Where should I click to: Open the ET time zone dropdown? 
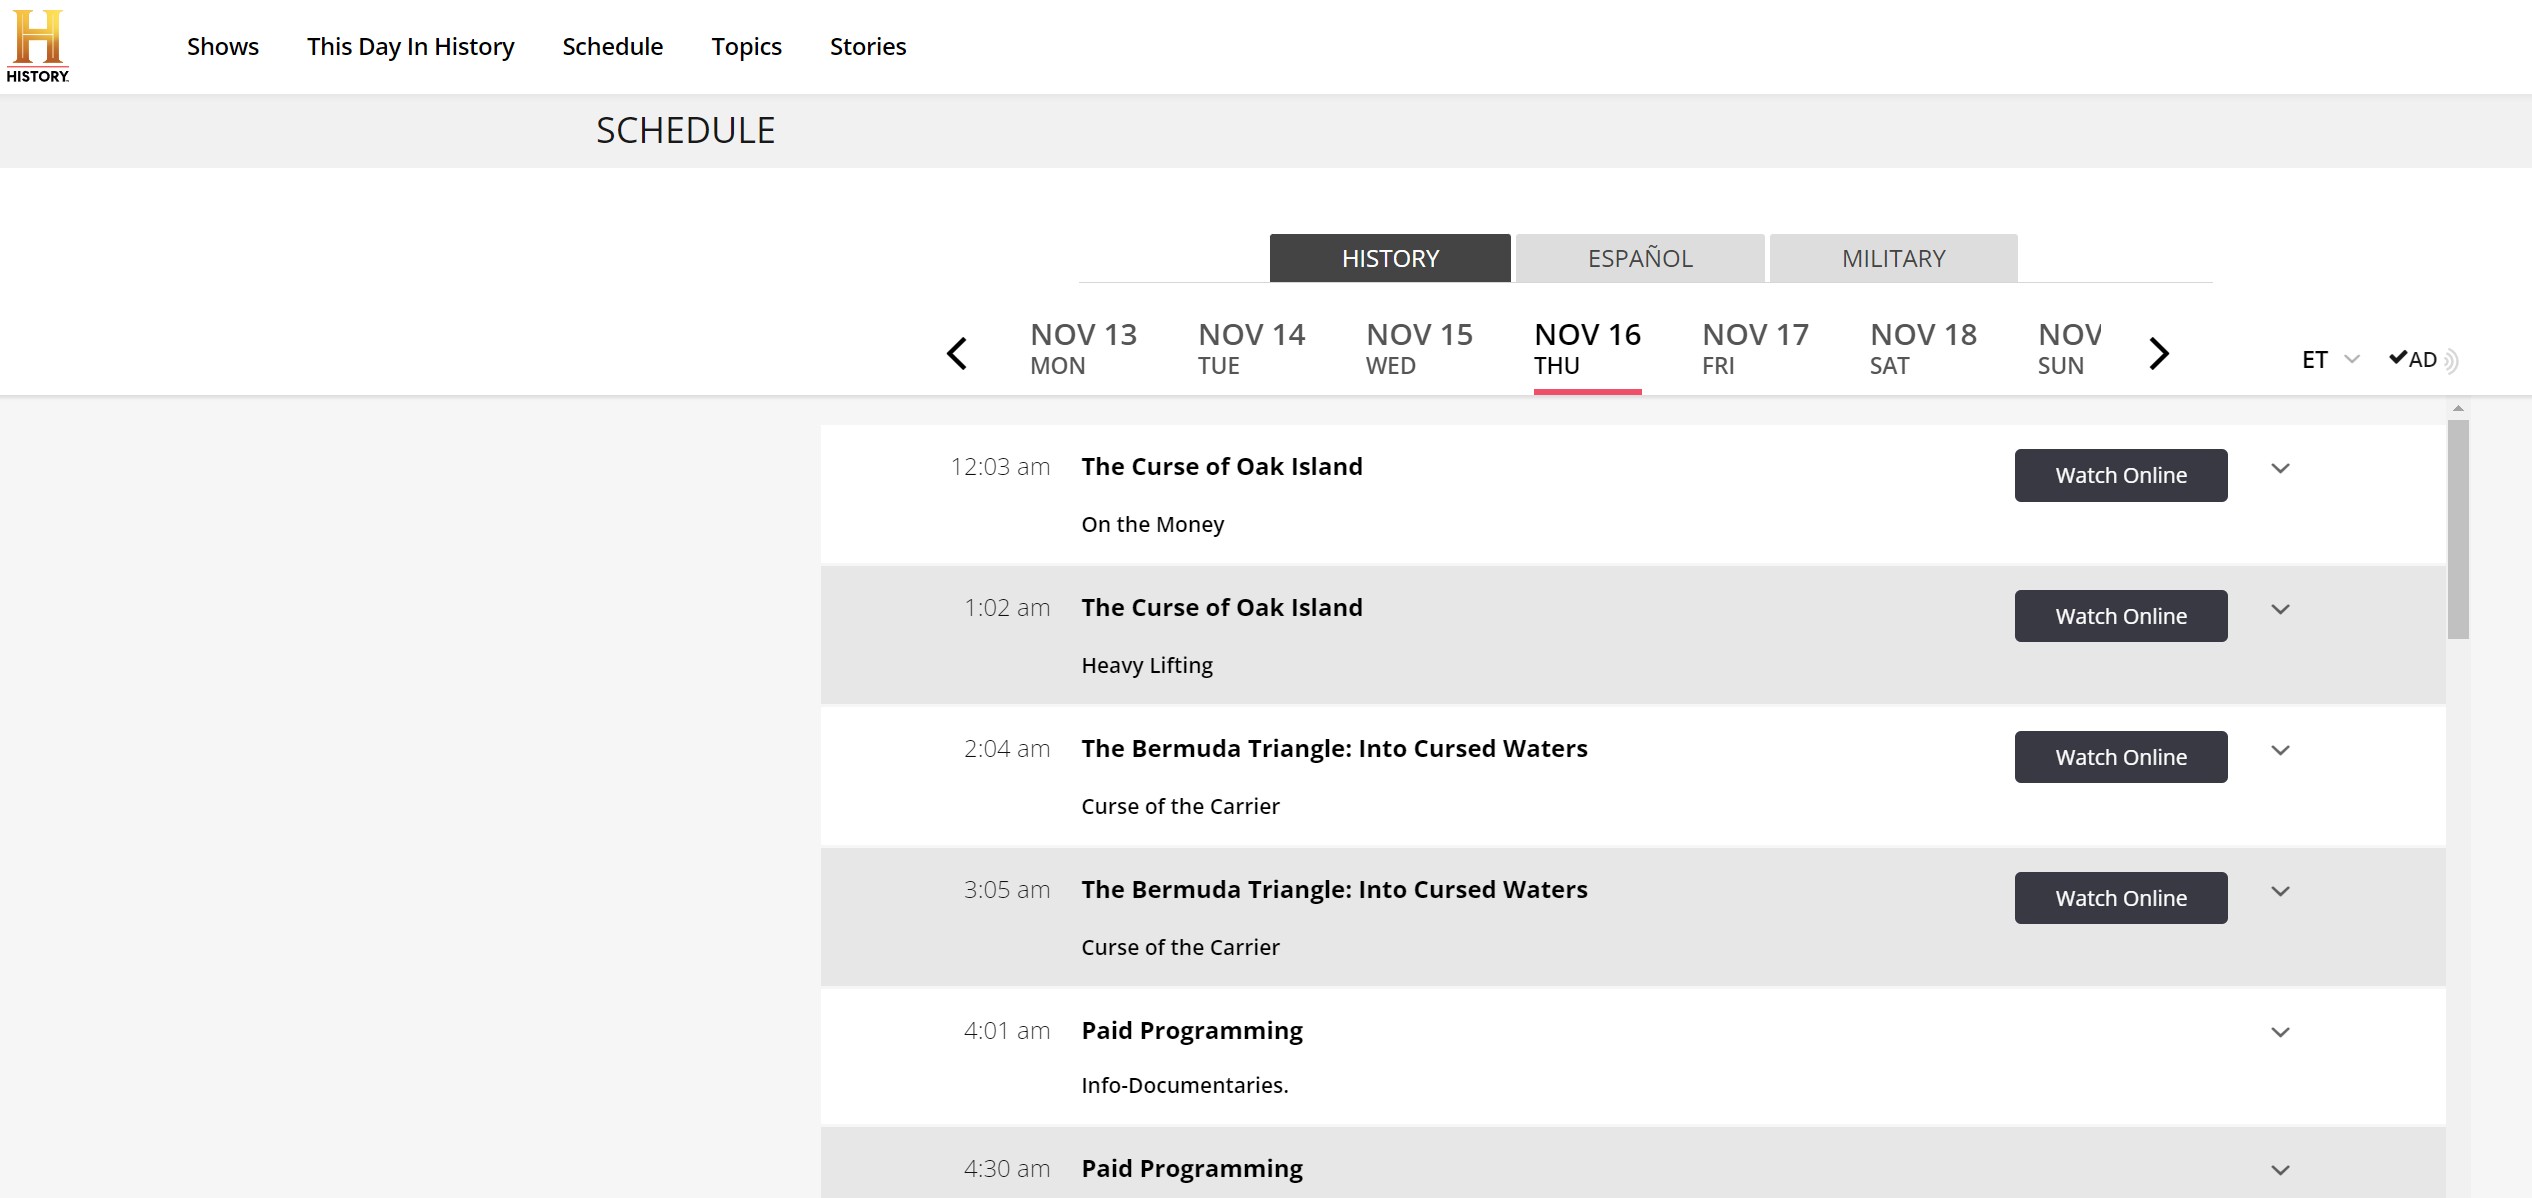pos(2330,359)
